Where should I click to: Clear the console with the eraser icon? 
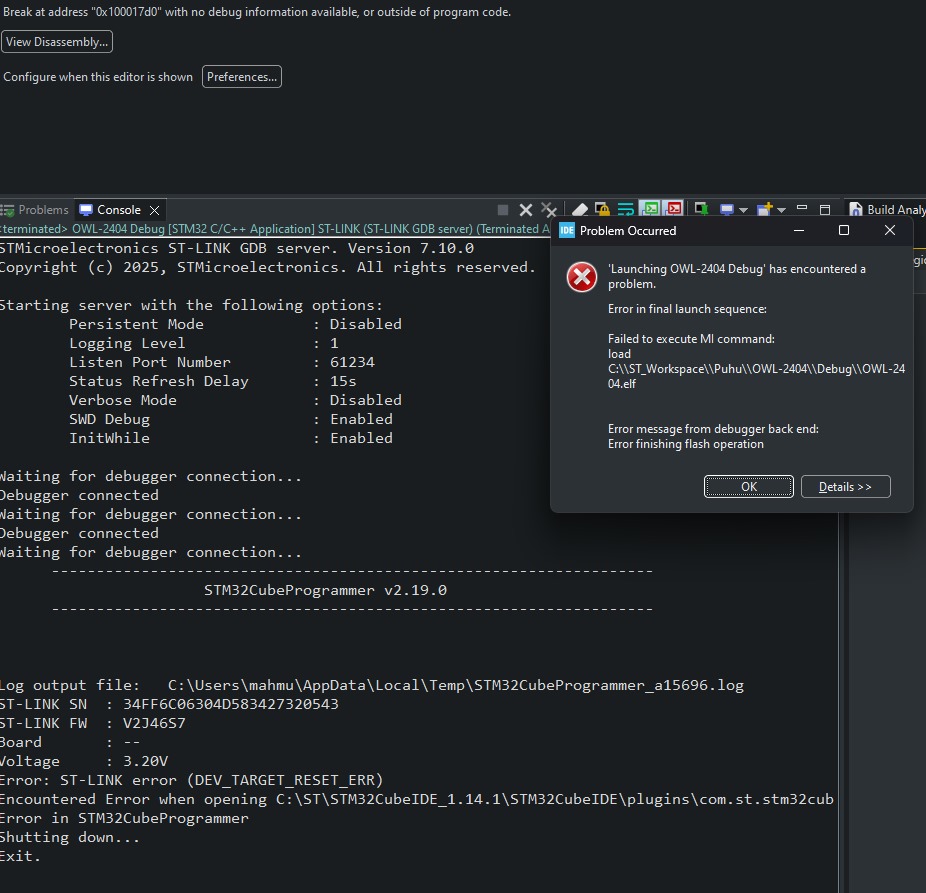coord(580,209)
